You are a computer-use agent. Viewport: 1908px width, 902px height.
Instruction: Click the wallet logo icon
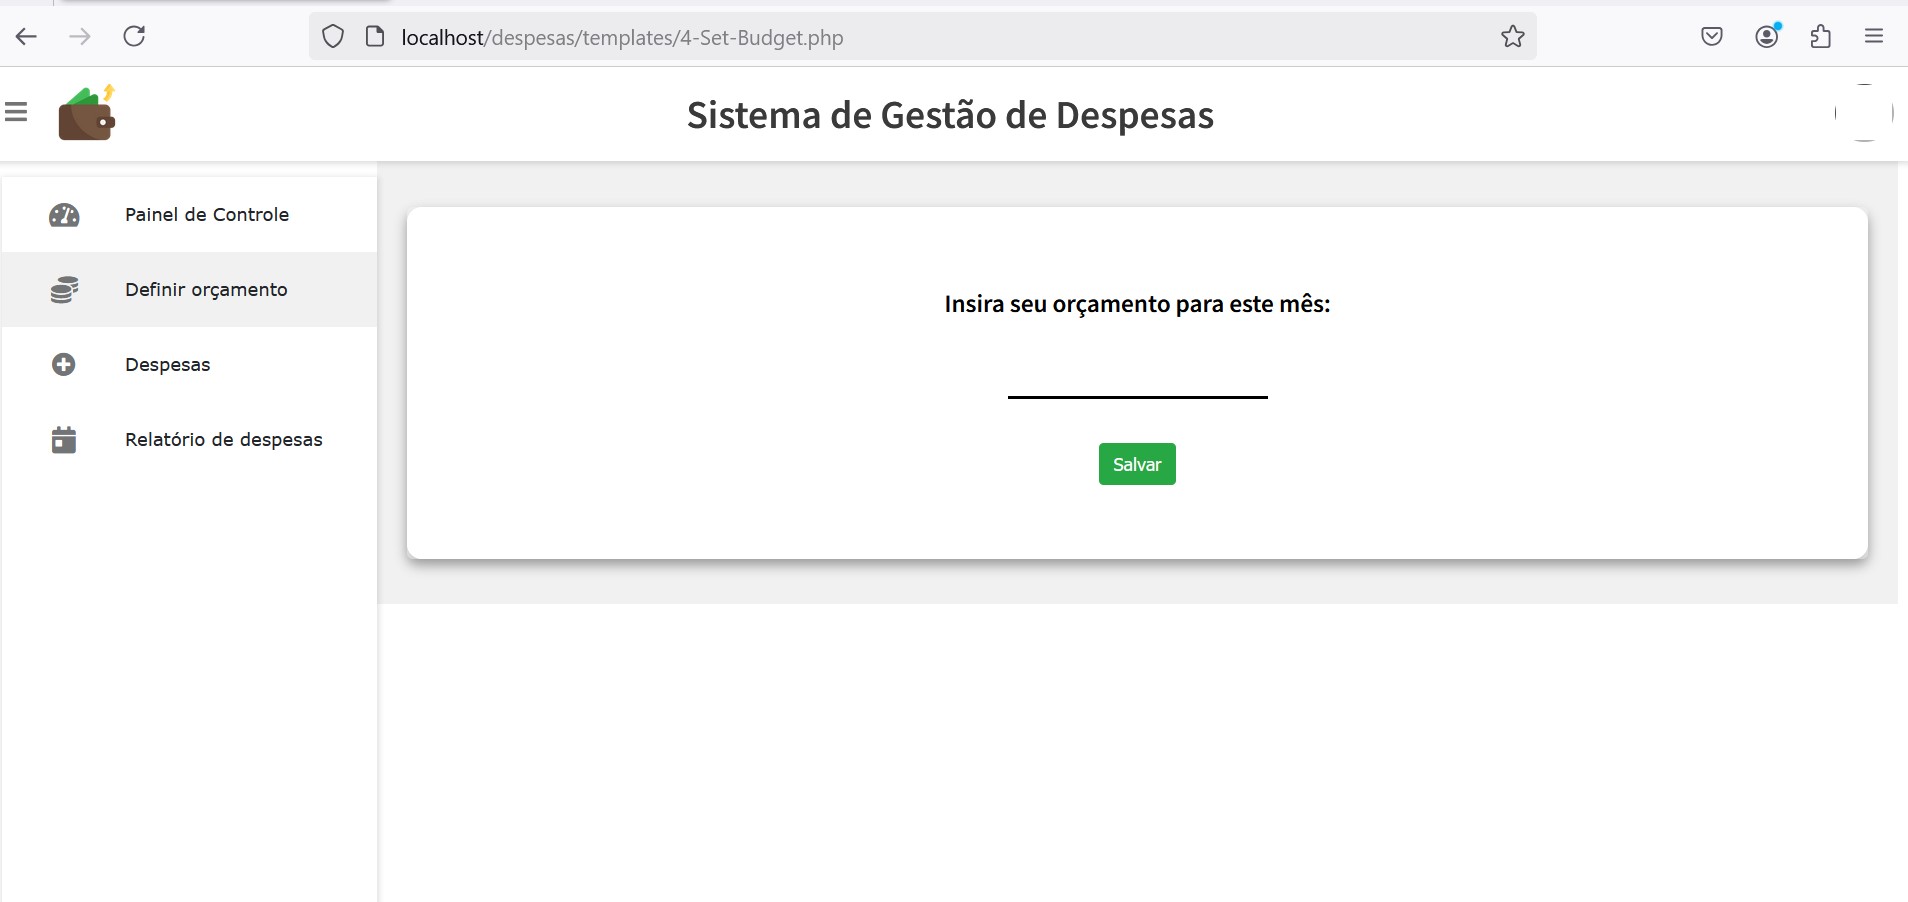click(x=87, y=114)
